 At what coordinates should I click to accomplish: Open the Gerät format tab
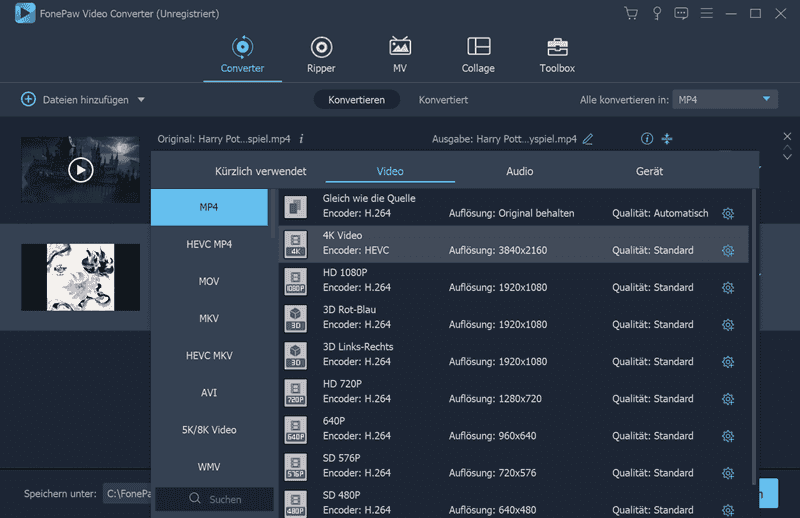[x=649, y=171]
